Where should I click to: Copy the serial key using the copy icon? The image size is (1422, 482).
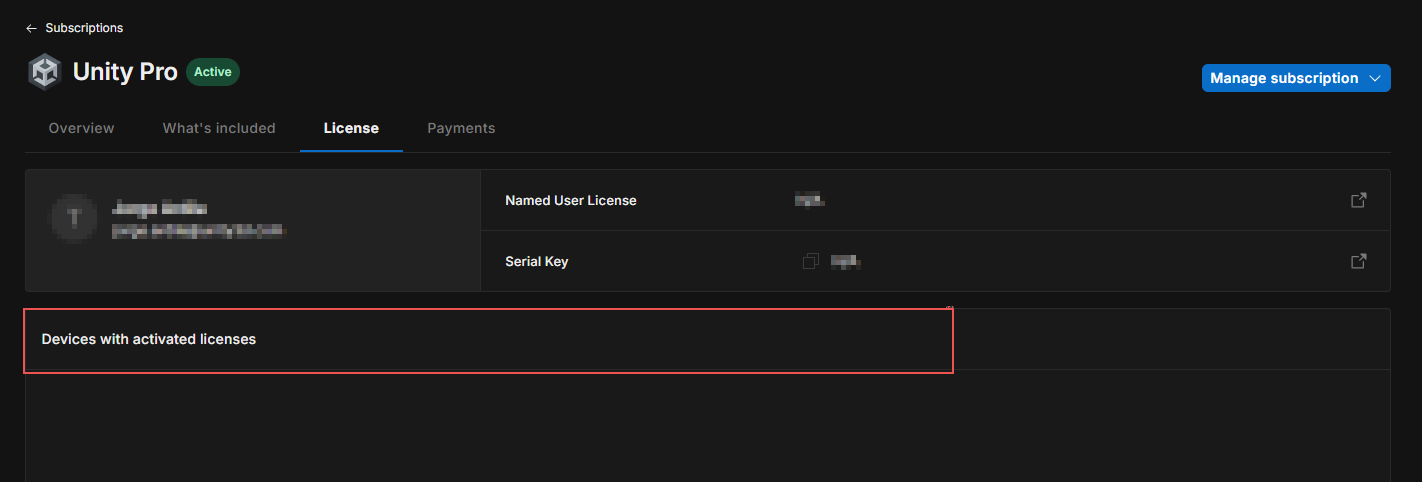[x=811, y=261]
